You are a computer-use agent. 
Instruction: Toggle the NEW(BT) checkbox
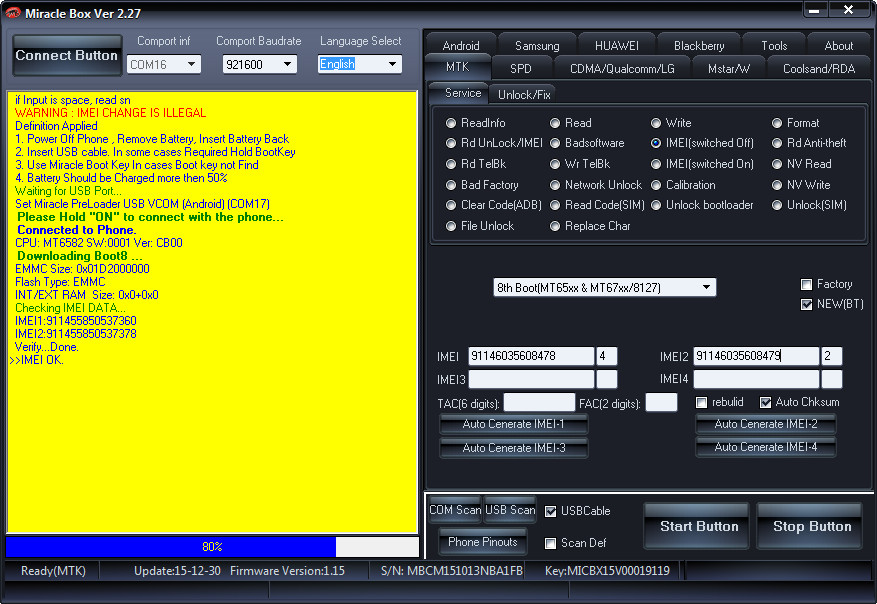(806, 304)
